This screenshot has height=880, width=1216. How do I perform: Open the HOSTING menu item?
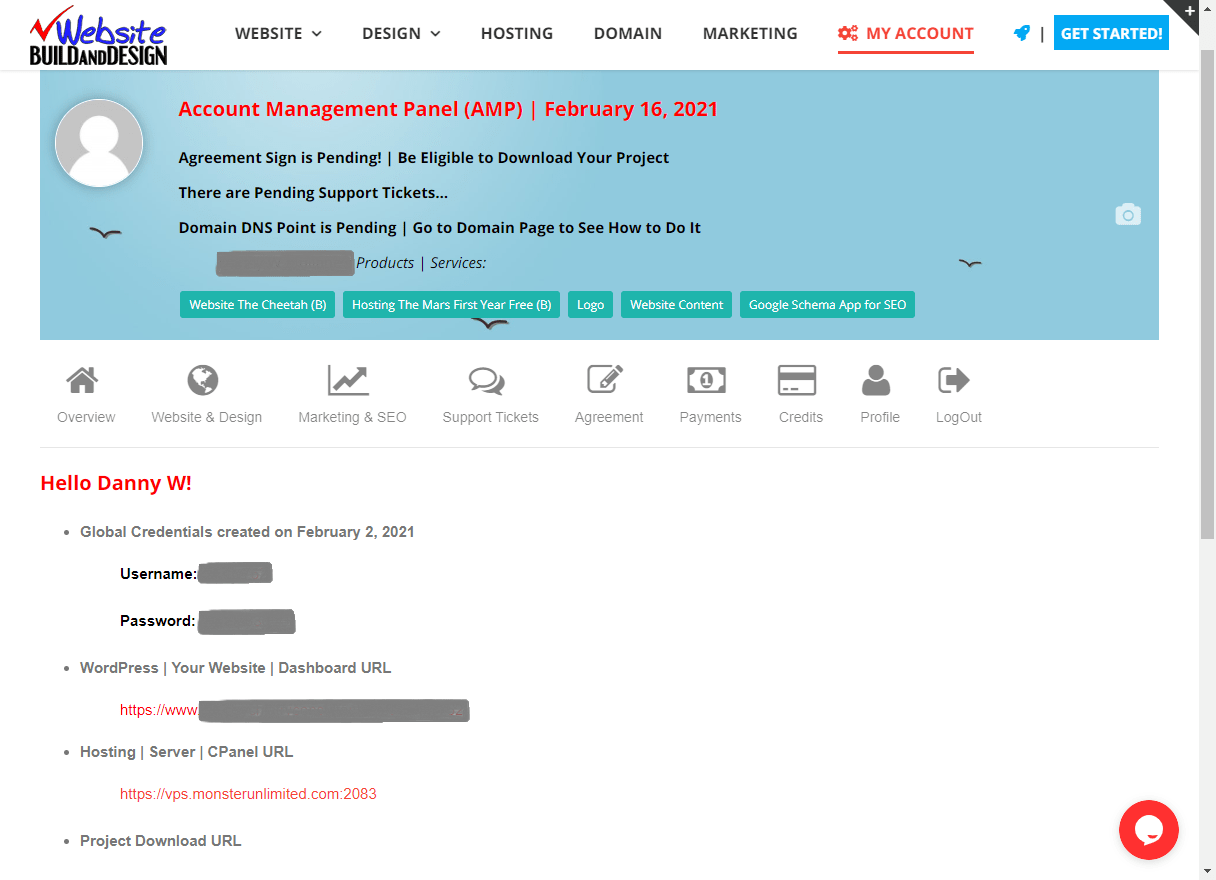click(517, 33)
